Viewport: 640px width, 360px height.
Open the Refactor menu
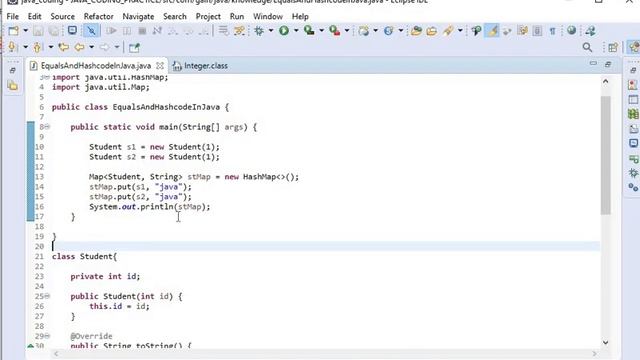tap(98, 16)
